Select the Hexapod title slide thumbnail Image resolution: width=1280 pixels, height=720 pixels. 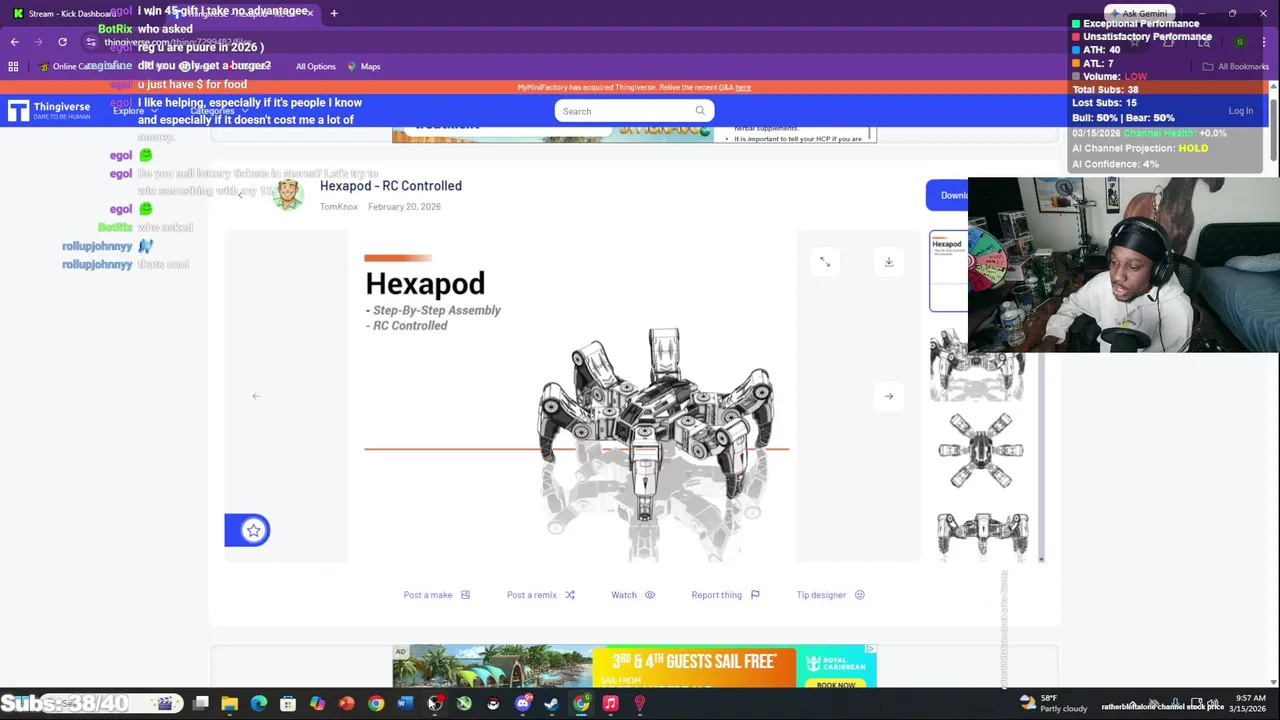[949, 271]
